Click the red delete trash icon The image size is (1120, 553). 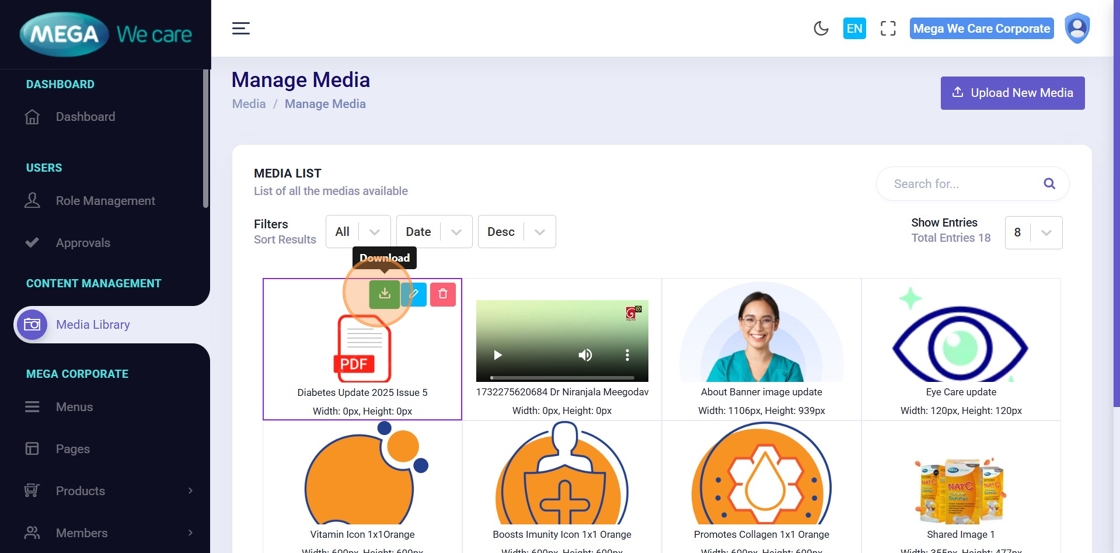(443, 294)
